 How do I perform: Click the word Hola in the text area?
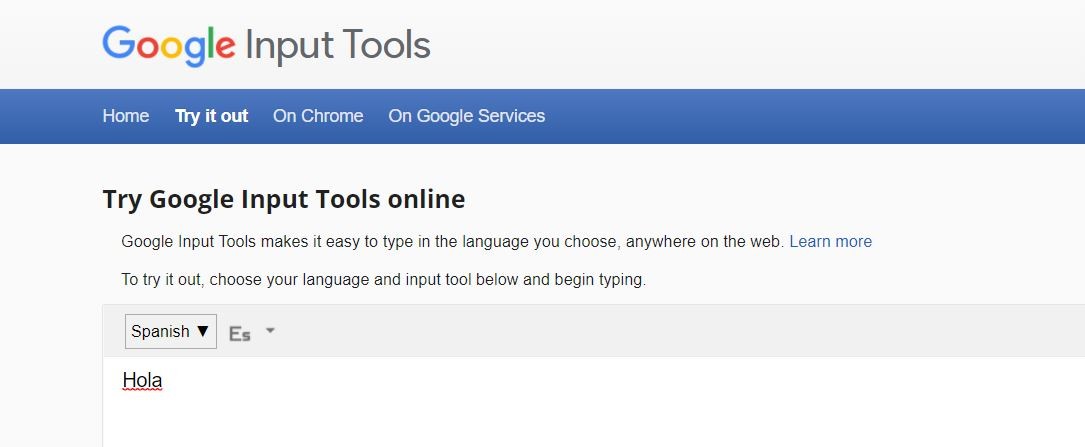click(142, 380)
